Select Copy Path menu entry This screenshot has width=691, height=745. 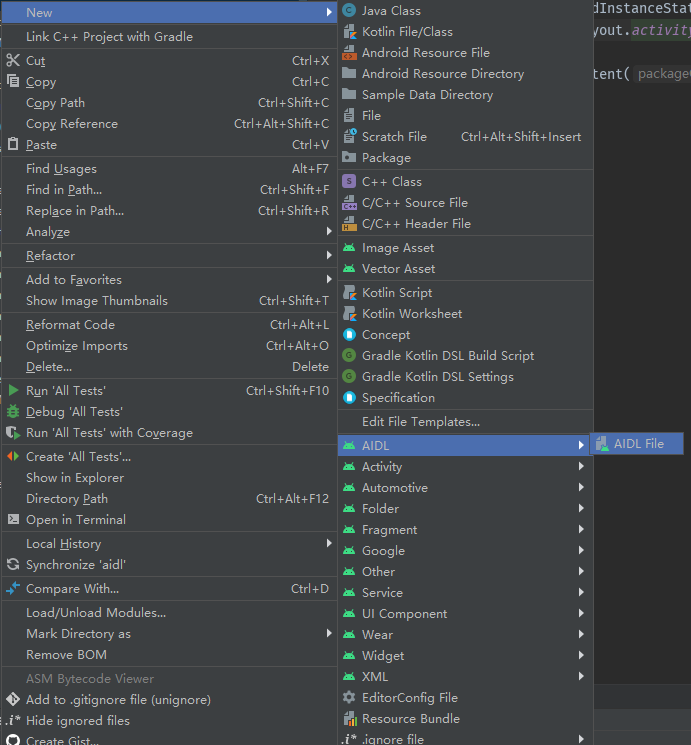pyautogui.click(x=169, y=103)
